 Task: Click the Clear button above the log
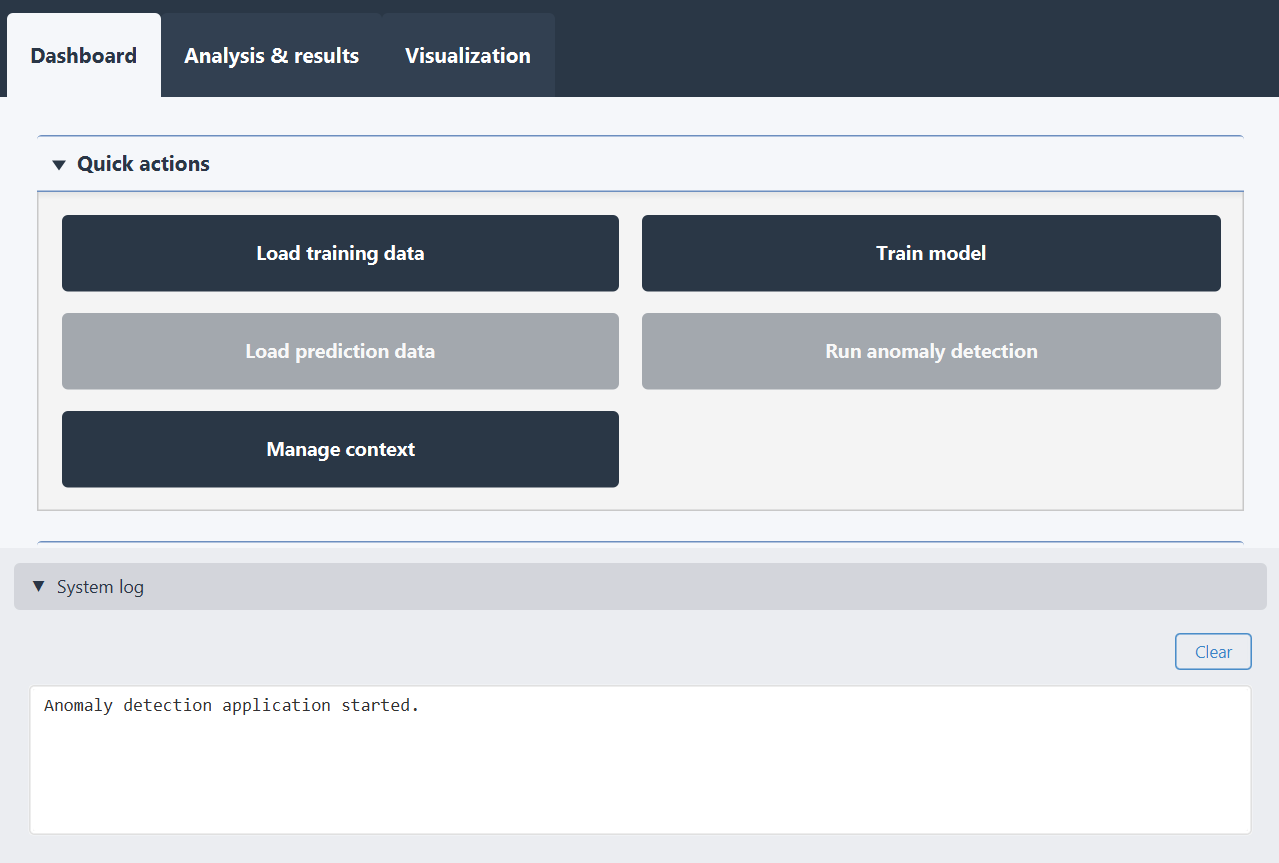[1212, 651]
